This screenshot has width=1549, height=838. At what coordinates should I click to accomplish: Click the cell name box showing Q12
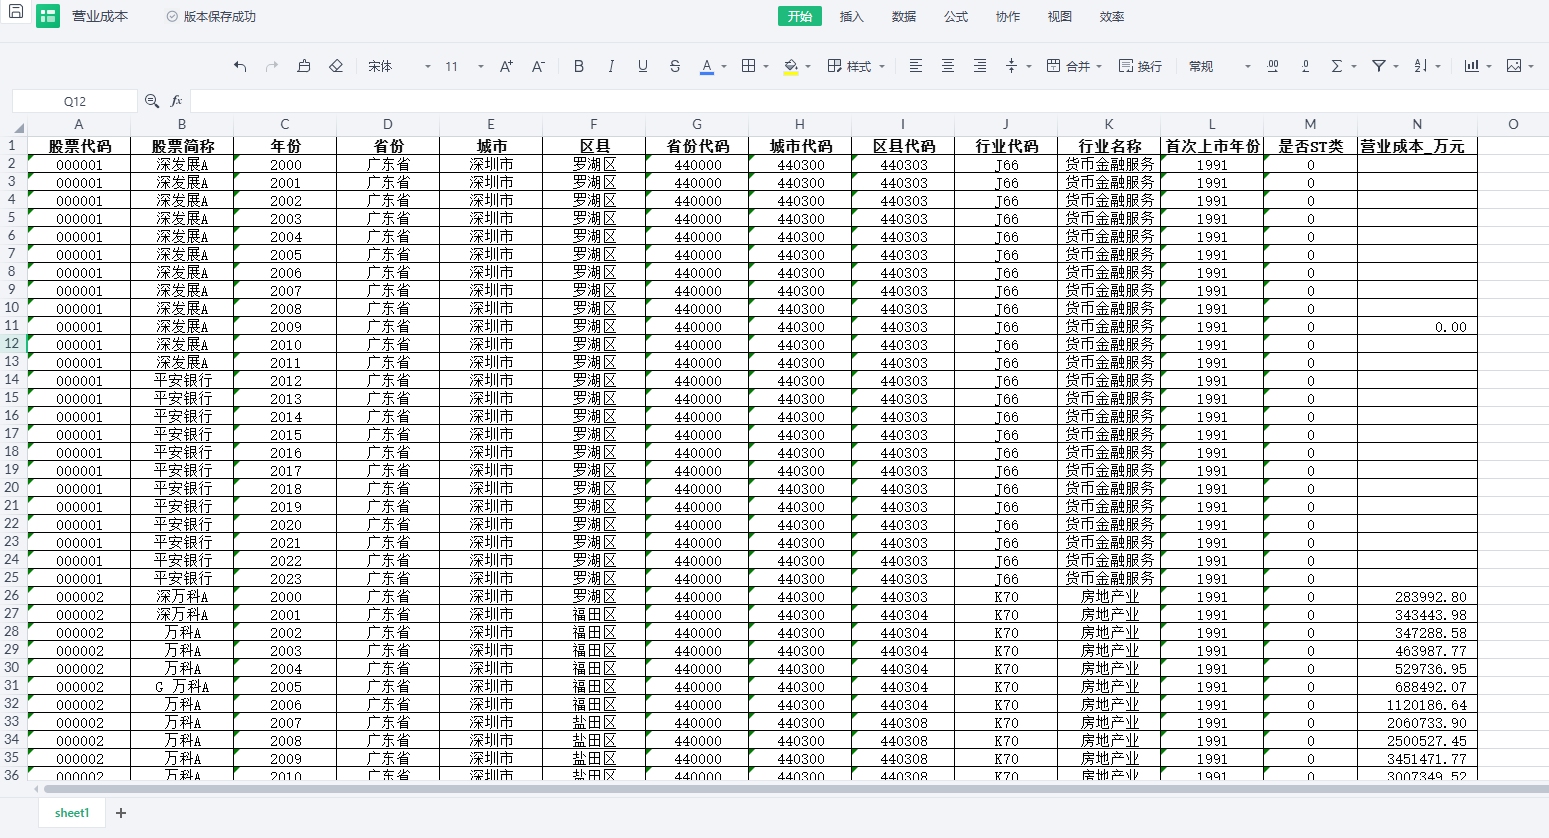pos(75,101)
